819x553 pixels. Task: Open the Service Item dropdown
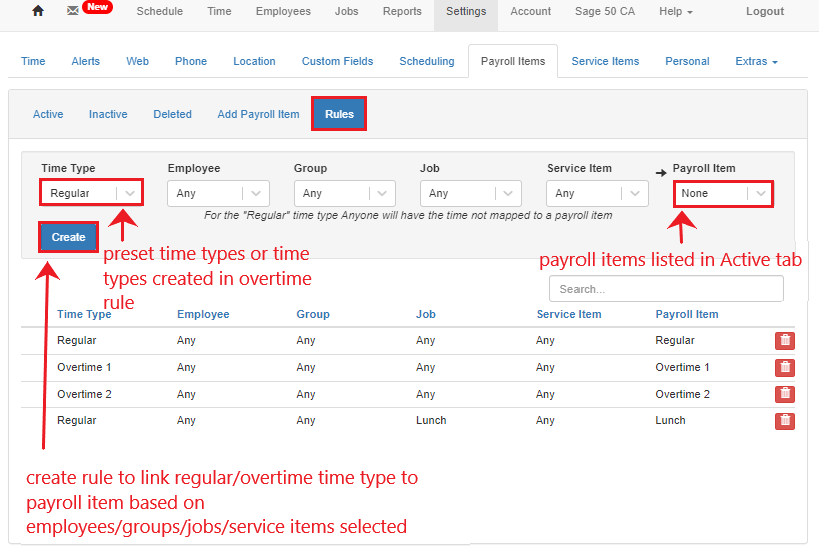(x=598, y=193)
